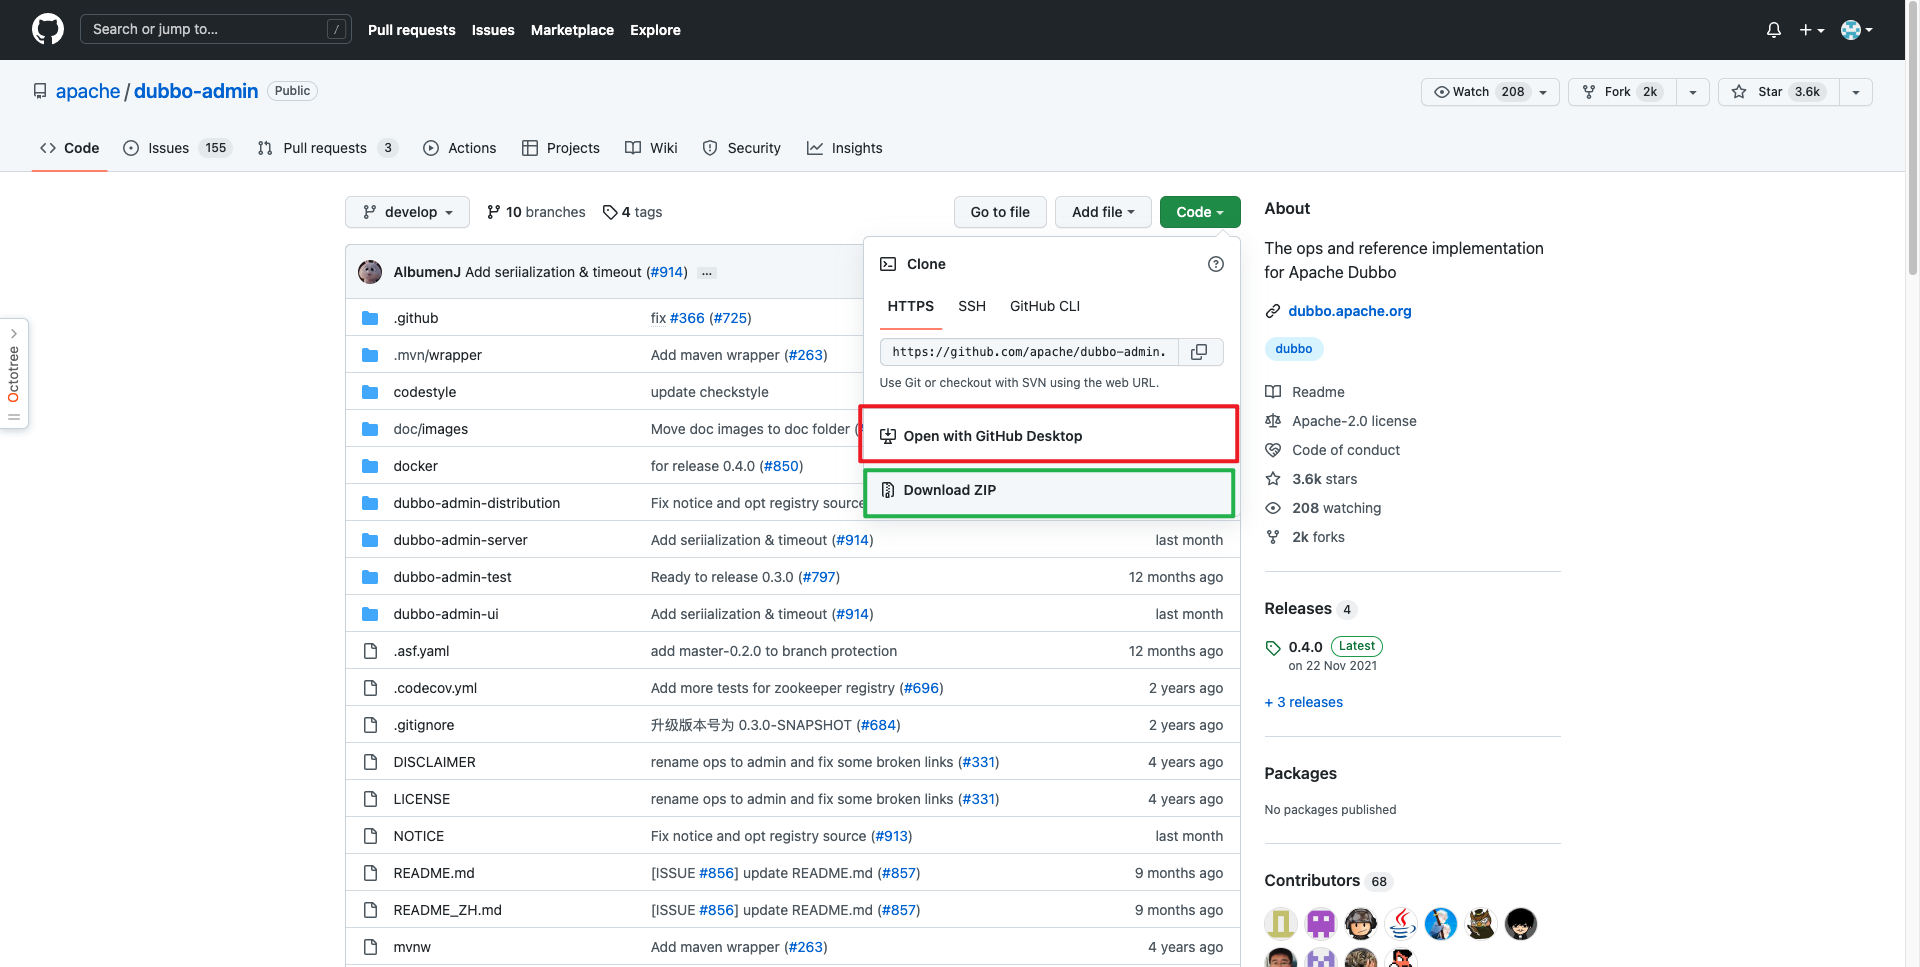1920x967 pixels.
Task: Open the notifications bell
Action: click(x=1774, y=30)
